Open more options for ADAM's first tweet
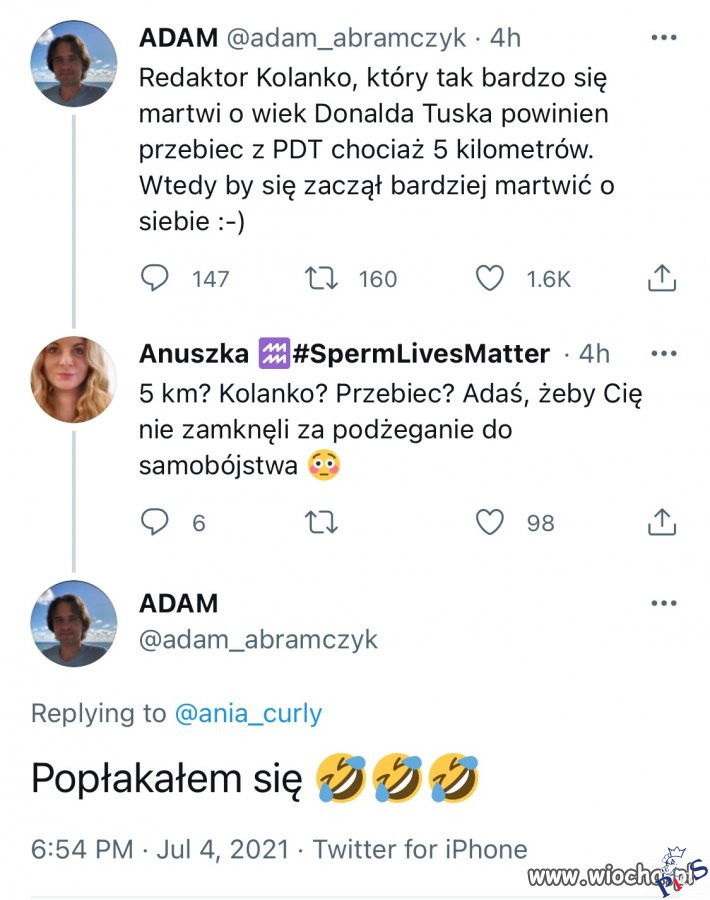Image resolution: width=710 pixels, height=900 pixels. [663, 38]
